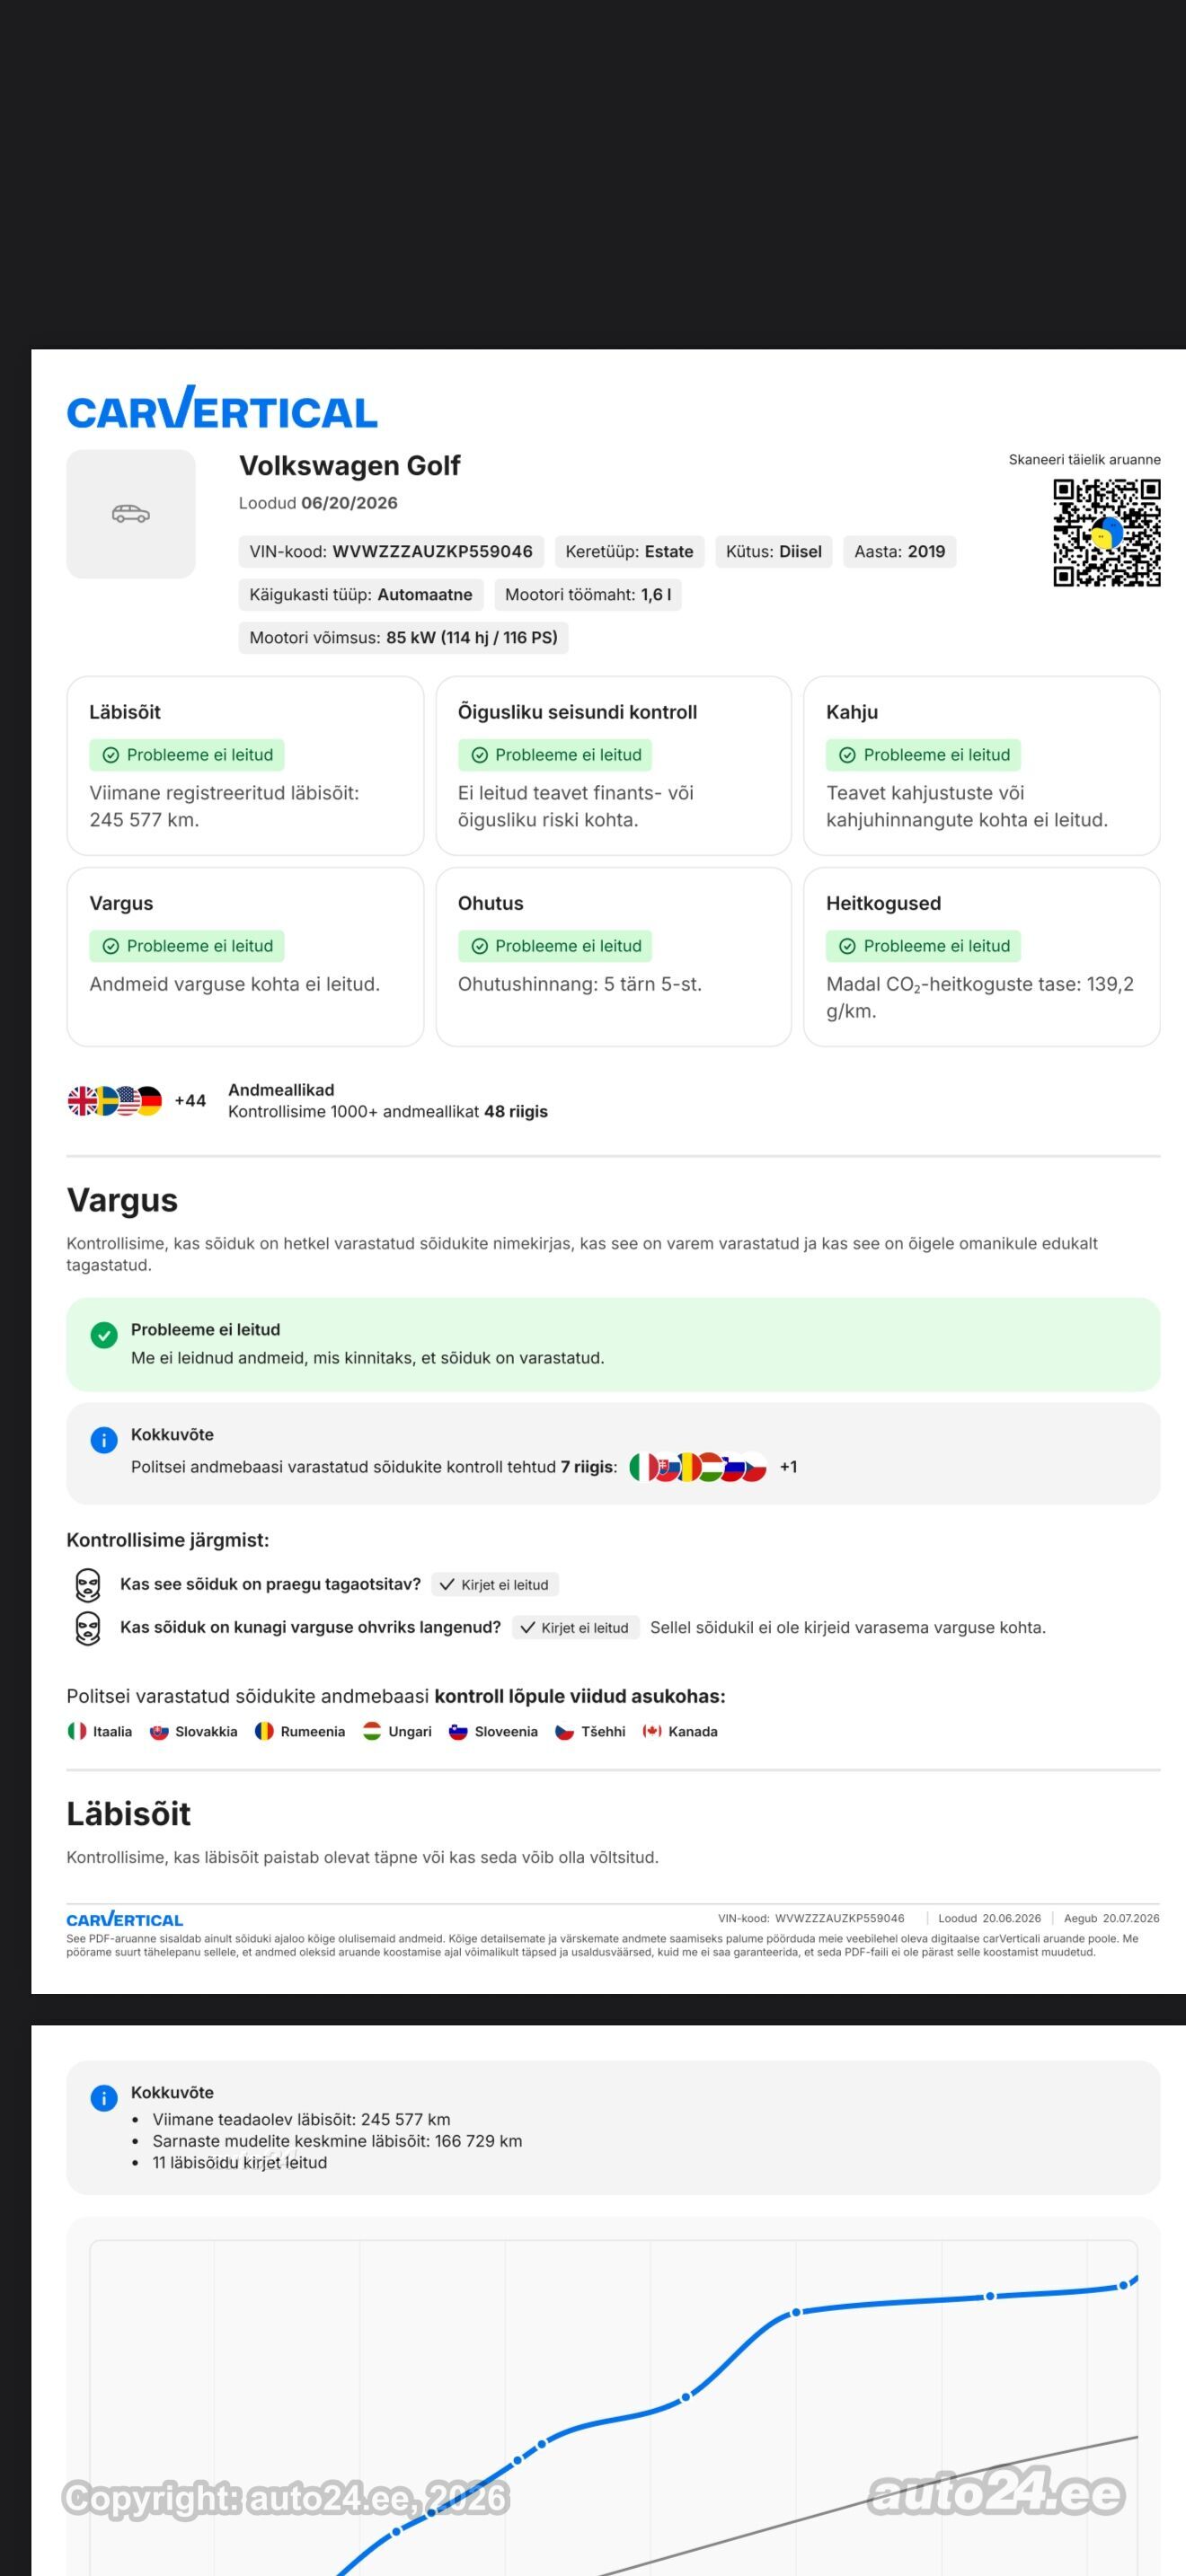Click the blue info icon beside Kokkuvõte
Screen dimensions: 1186x2576
coord(104,1440)
